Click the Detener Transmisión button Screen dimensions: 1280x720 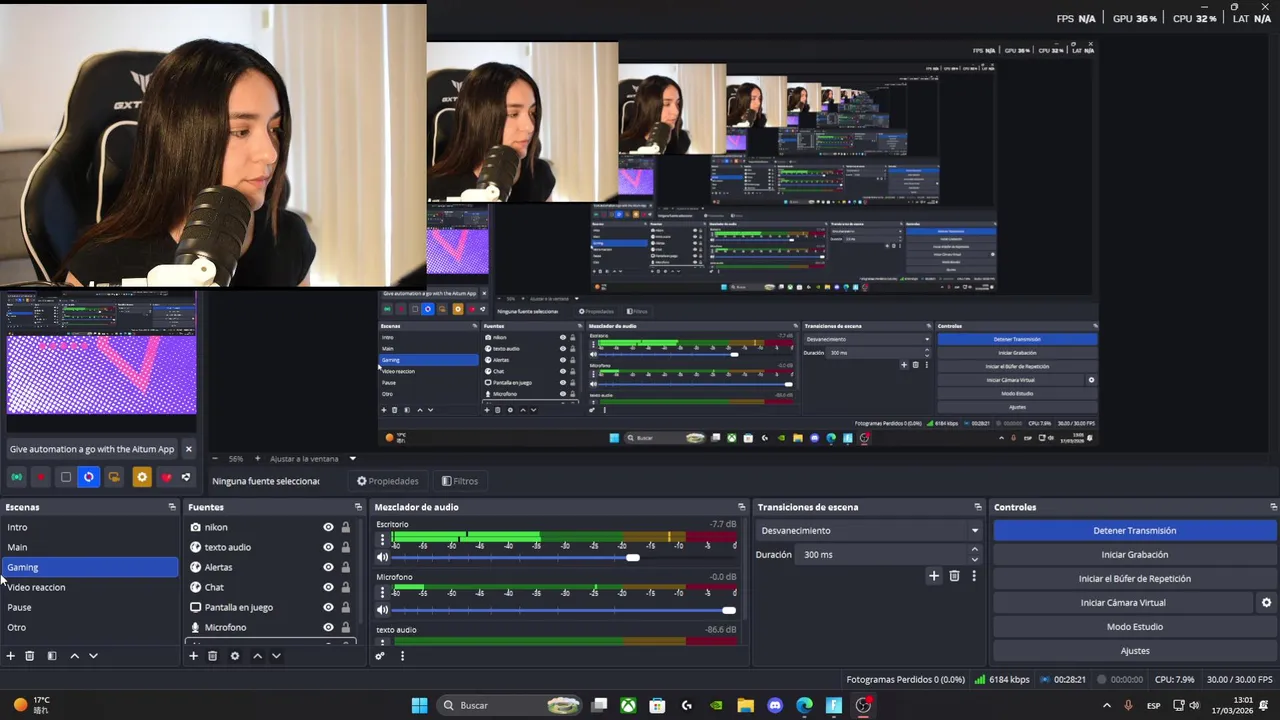pos(1135,531)
